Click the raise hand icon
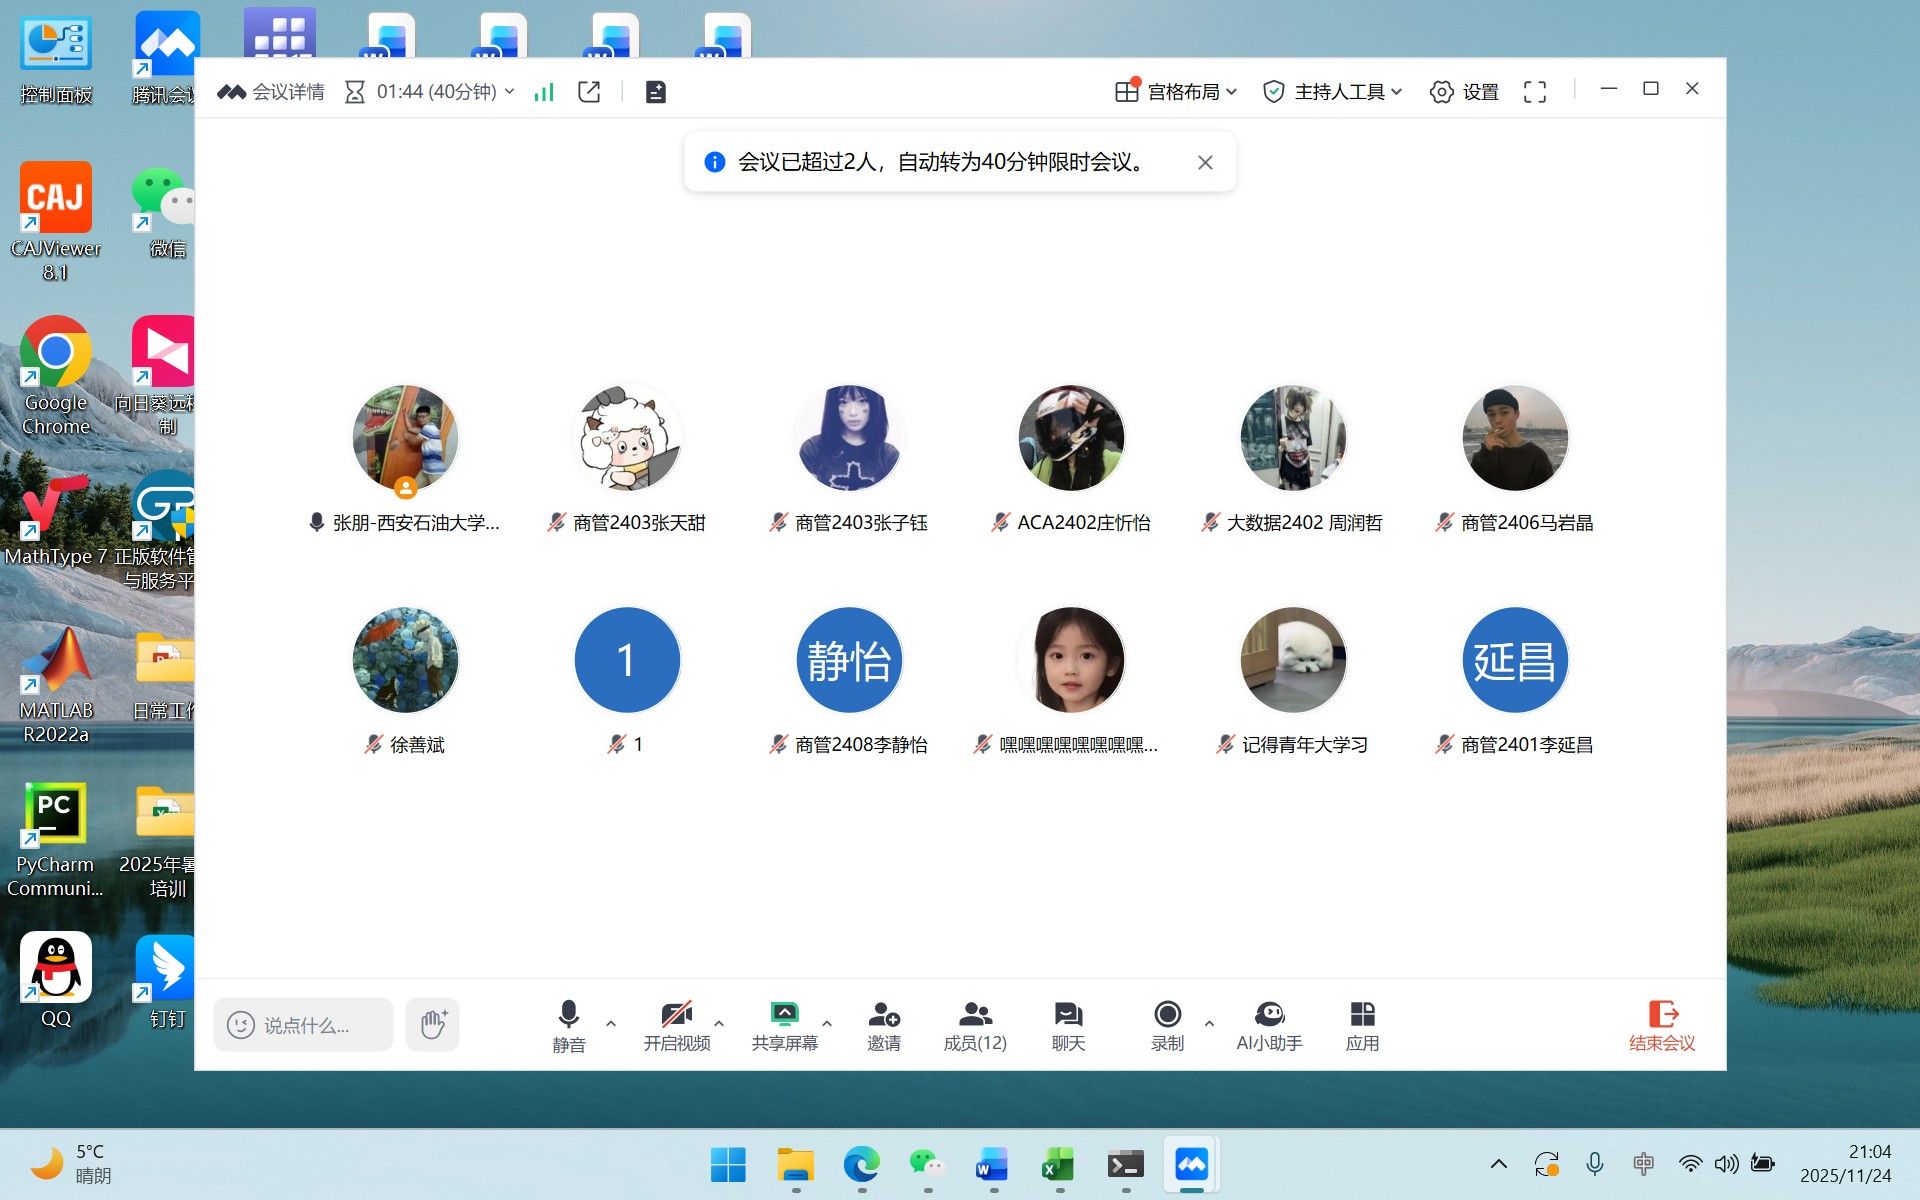The height and width of the screenshot is (1200, 1920). click(x=432, y=1024)
